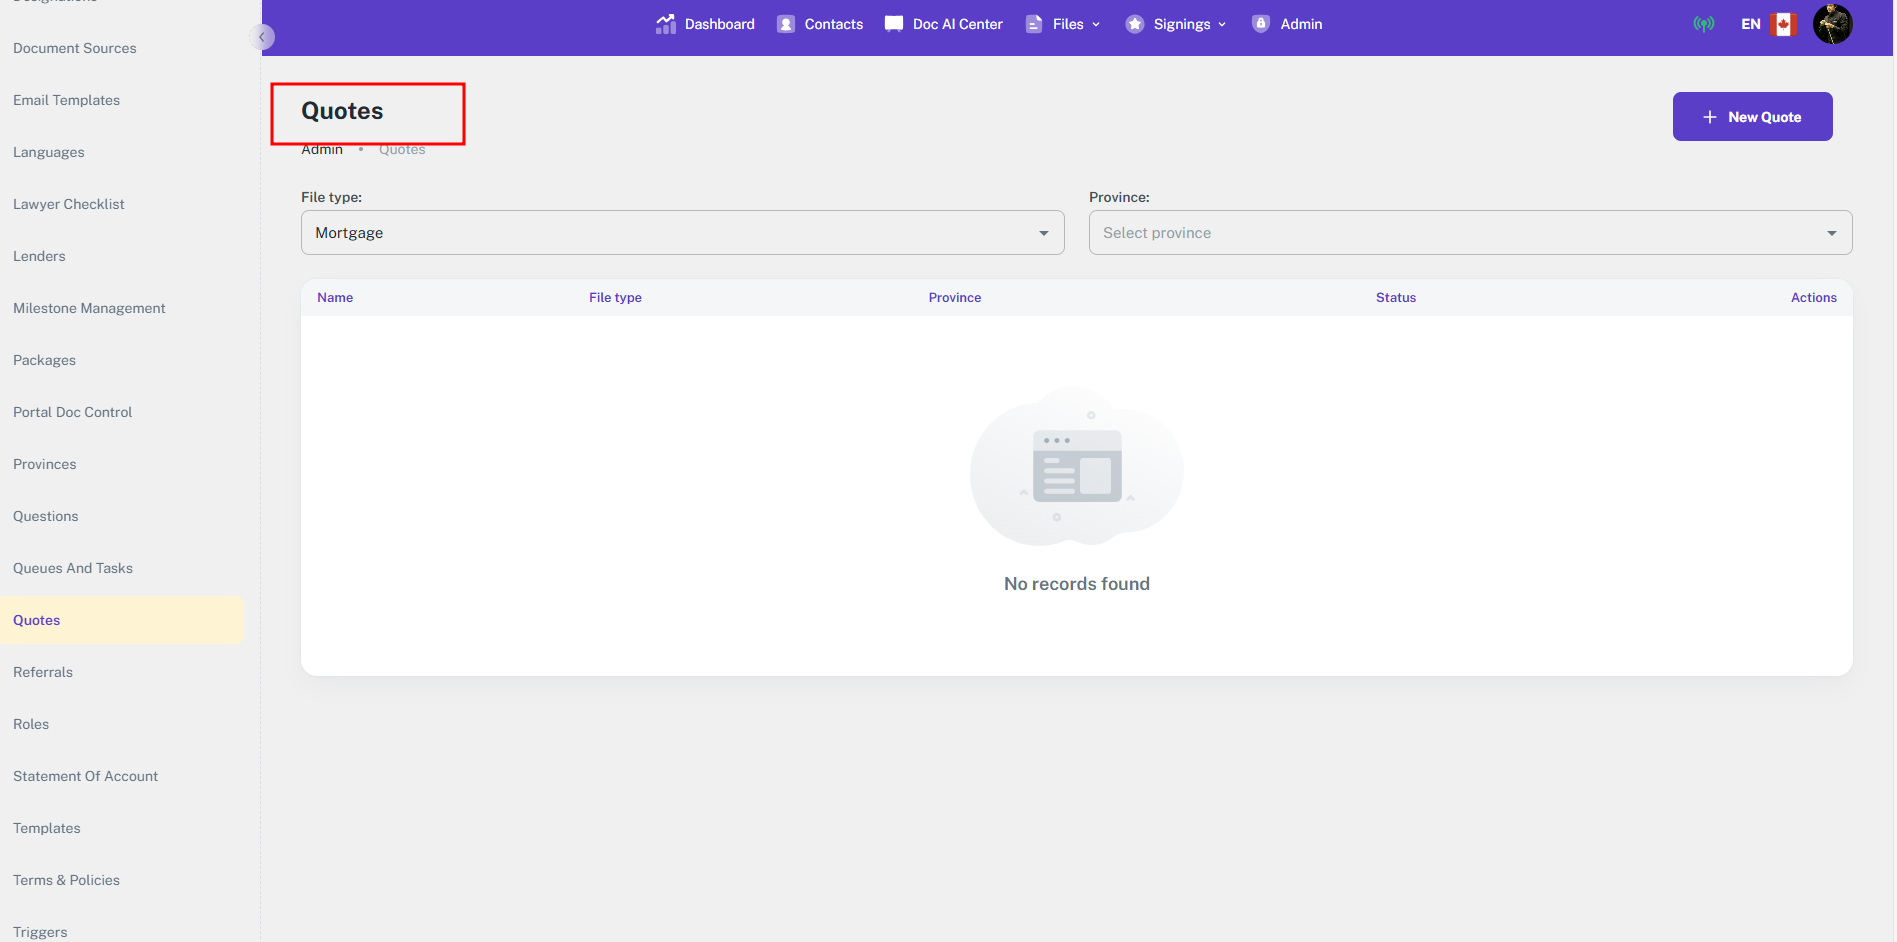Click the plus icon in New Quote

click(x=1710, y=117)
